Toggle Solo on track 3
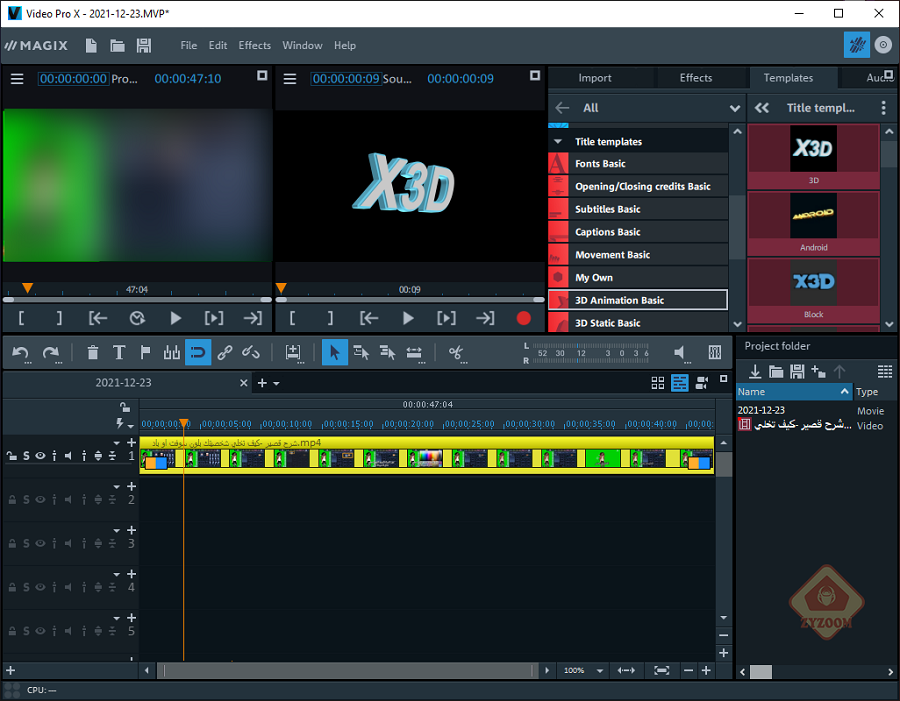Image resolution: width=900 pixels, height=701 pixels. 26,544
